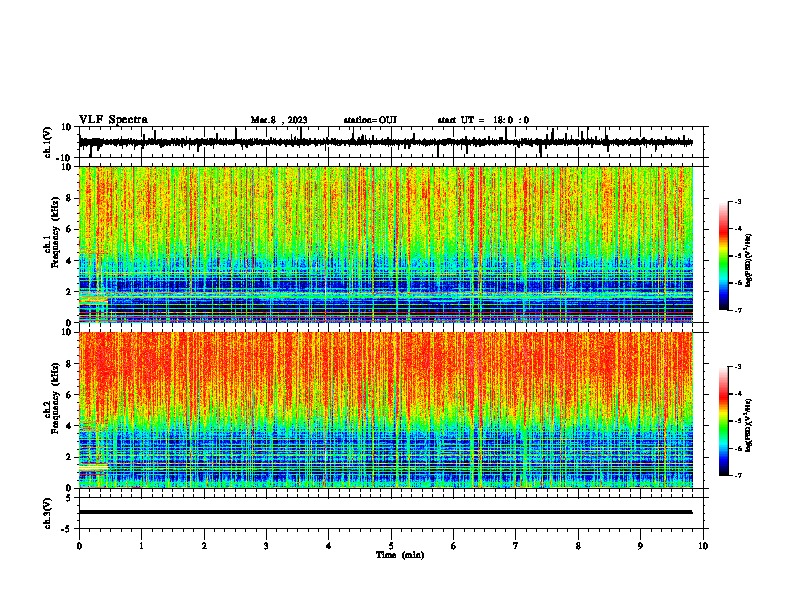This screenshot has width=792, height=612.
Task: Click the ch.2 spectrogram color scale bar
Action: 724,421
